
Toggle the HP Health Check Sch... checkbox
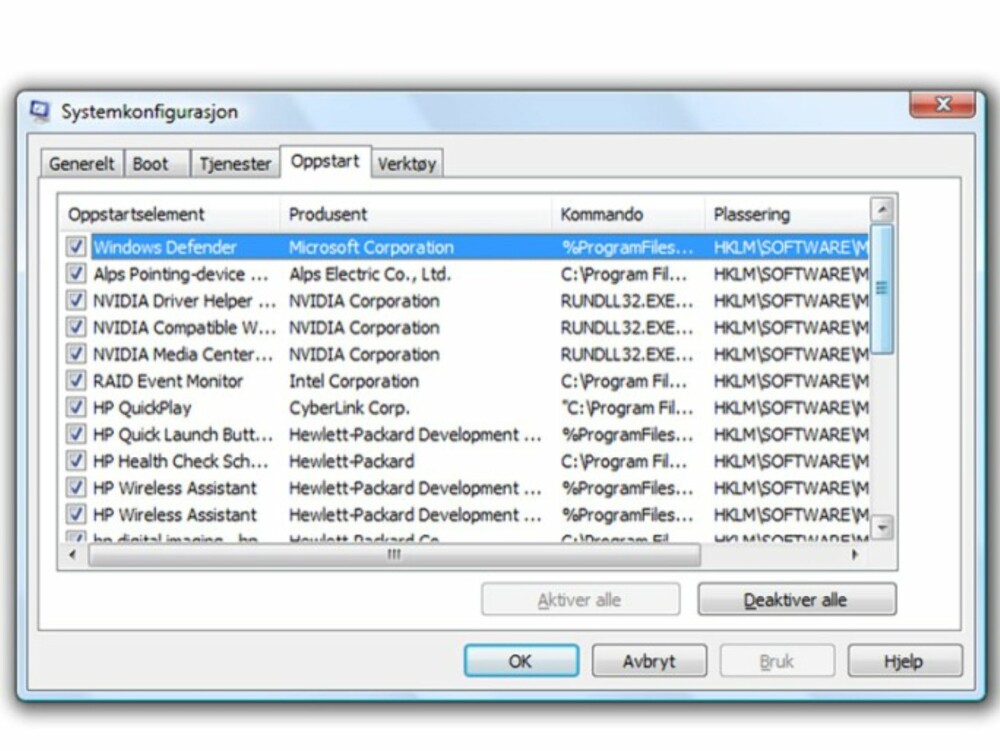point(76,461)
